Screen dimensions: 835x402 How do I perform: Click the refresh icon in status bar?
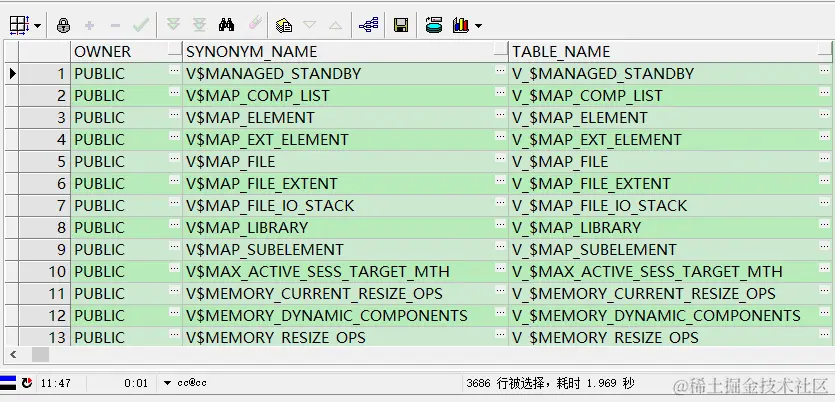click(27, 382)
